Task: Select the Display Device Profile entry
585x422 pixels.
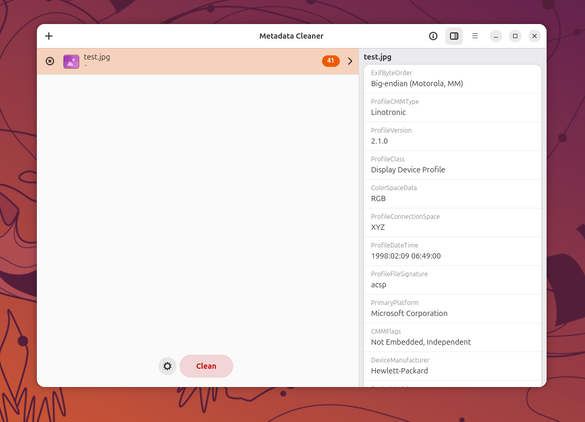Action: (x=452, y=165)
